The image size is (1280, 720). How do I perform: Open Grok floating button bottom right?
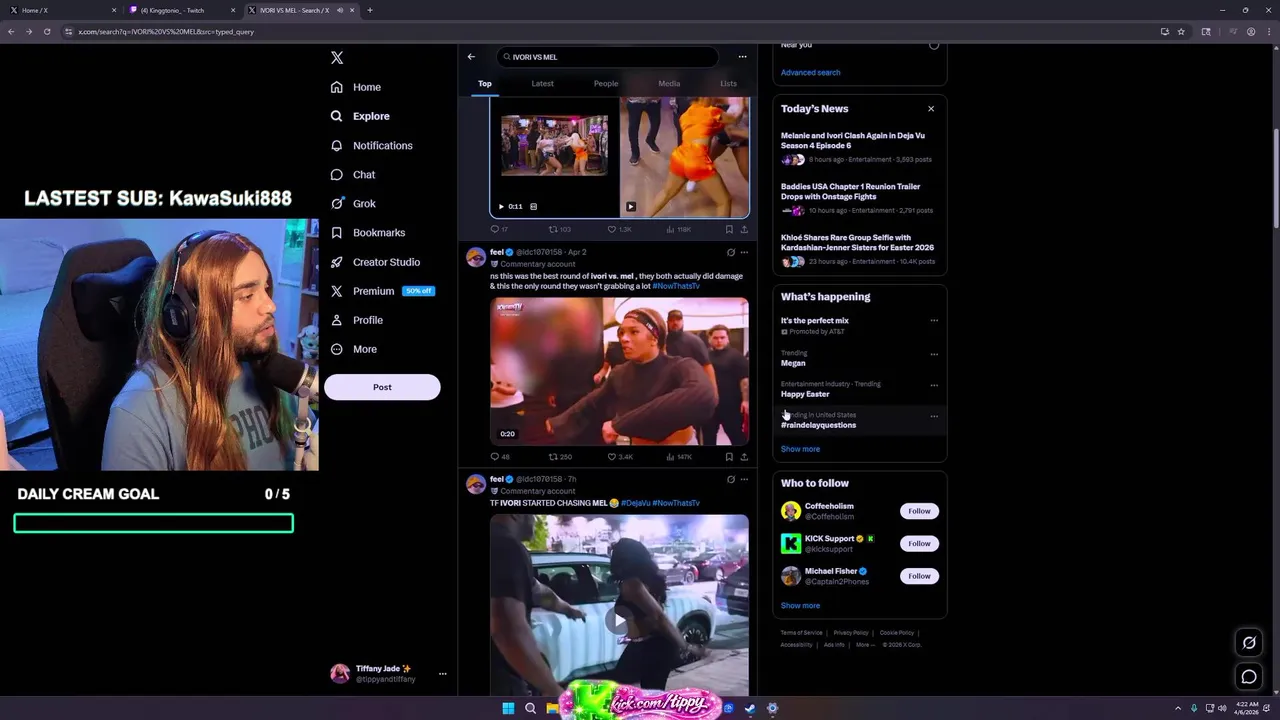(1249, 643)
